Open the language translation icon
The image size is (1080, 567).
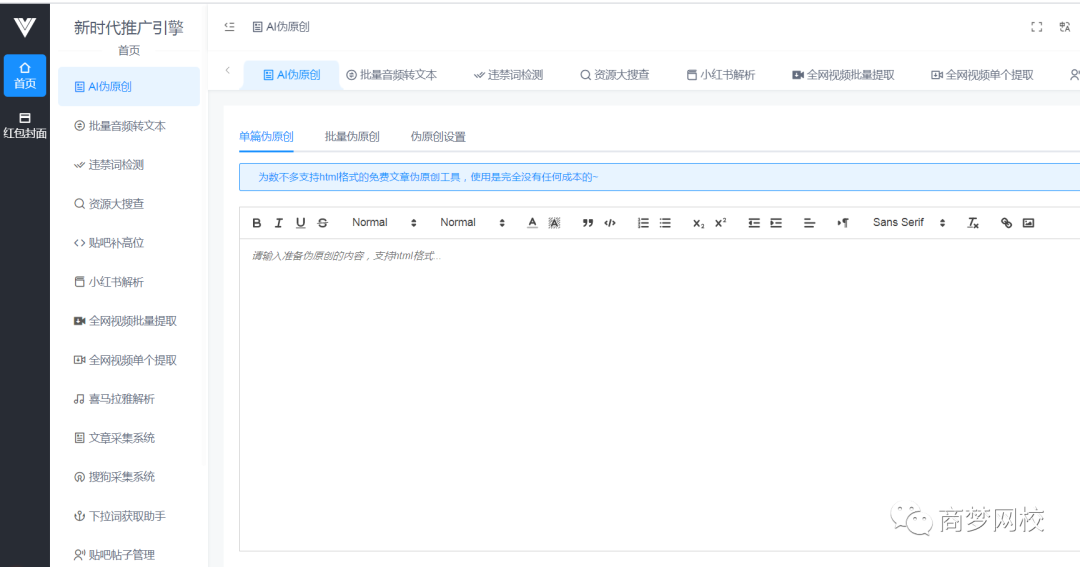[1065, 27]
